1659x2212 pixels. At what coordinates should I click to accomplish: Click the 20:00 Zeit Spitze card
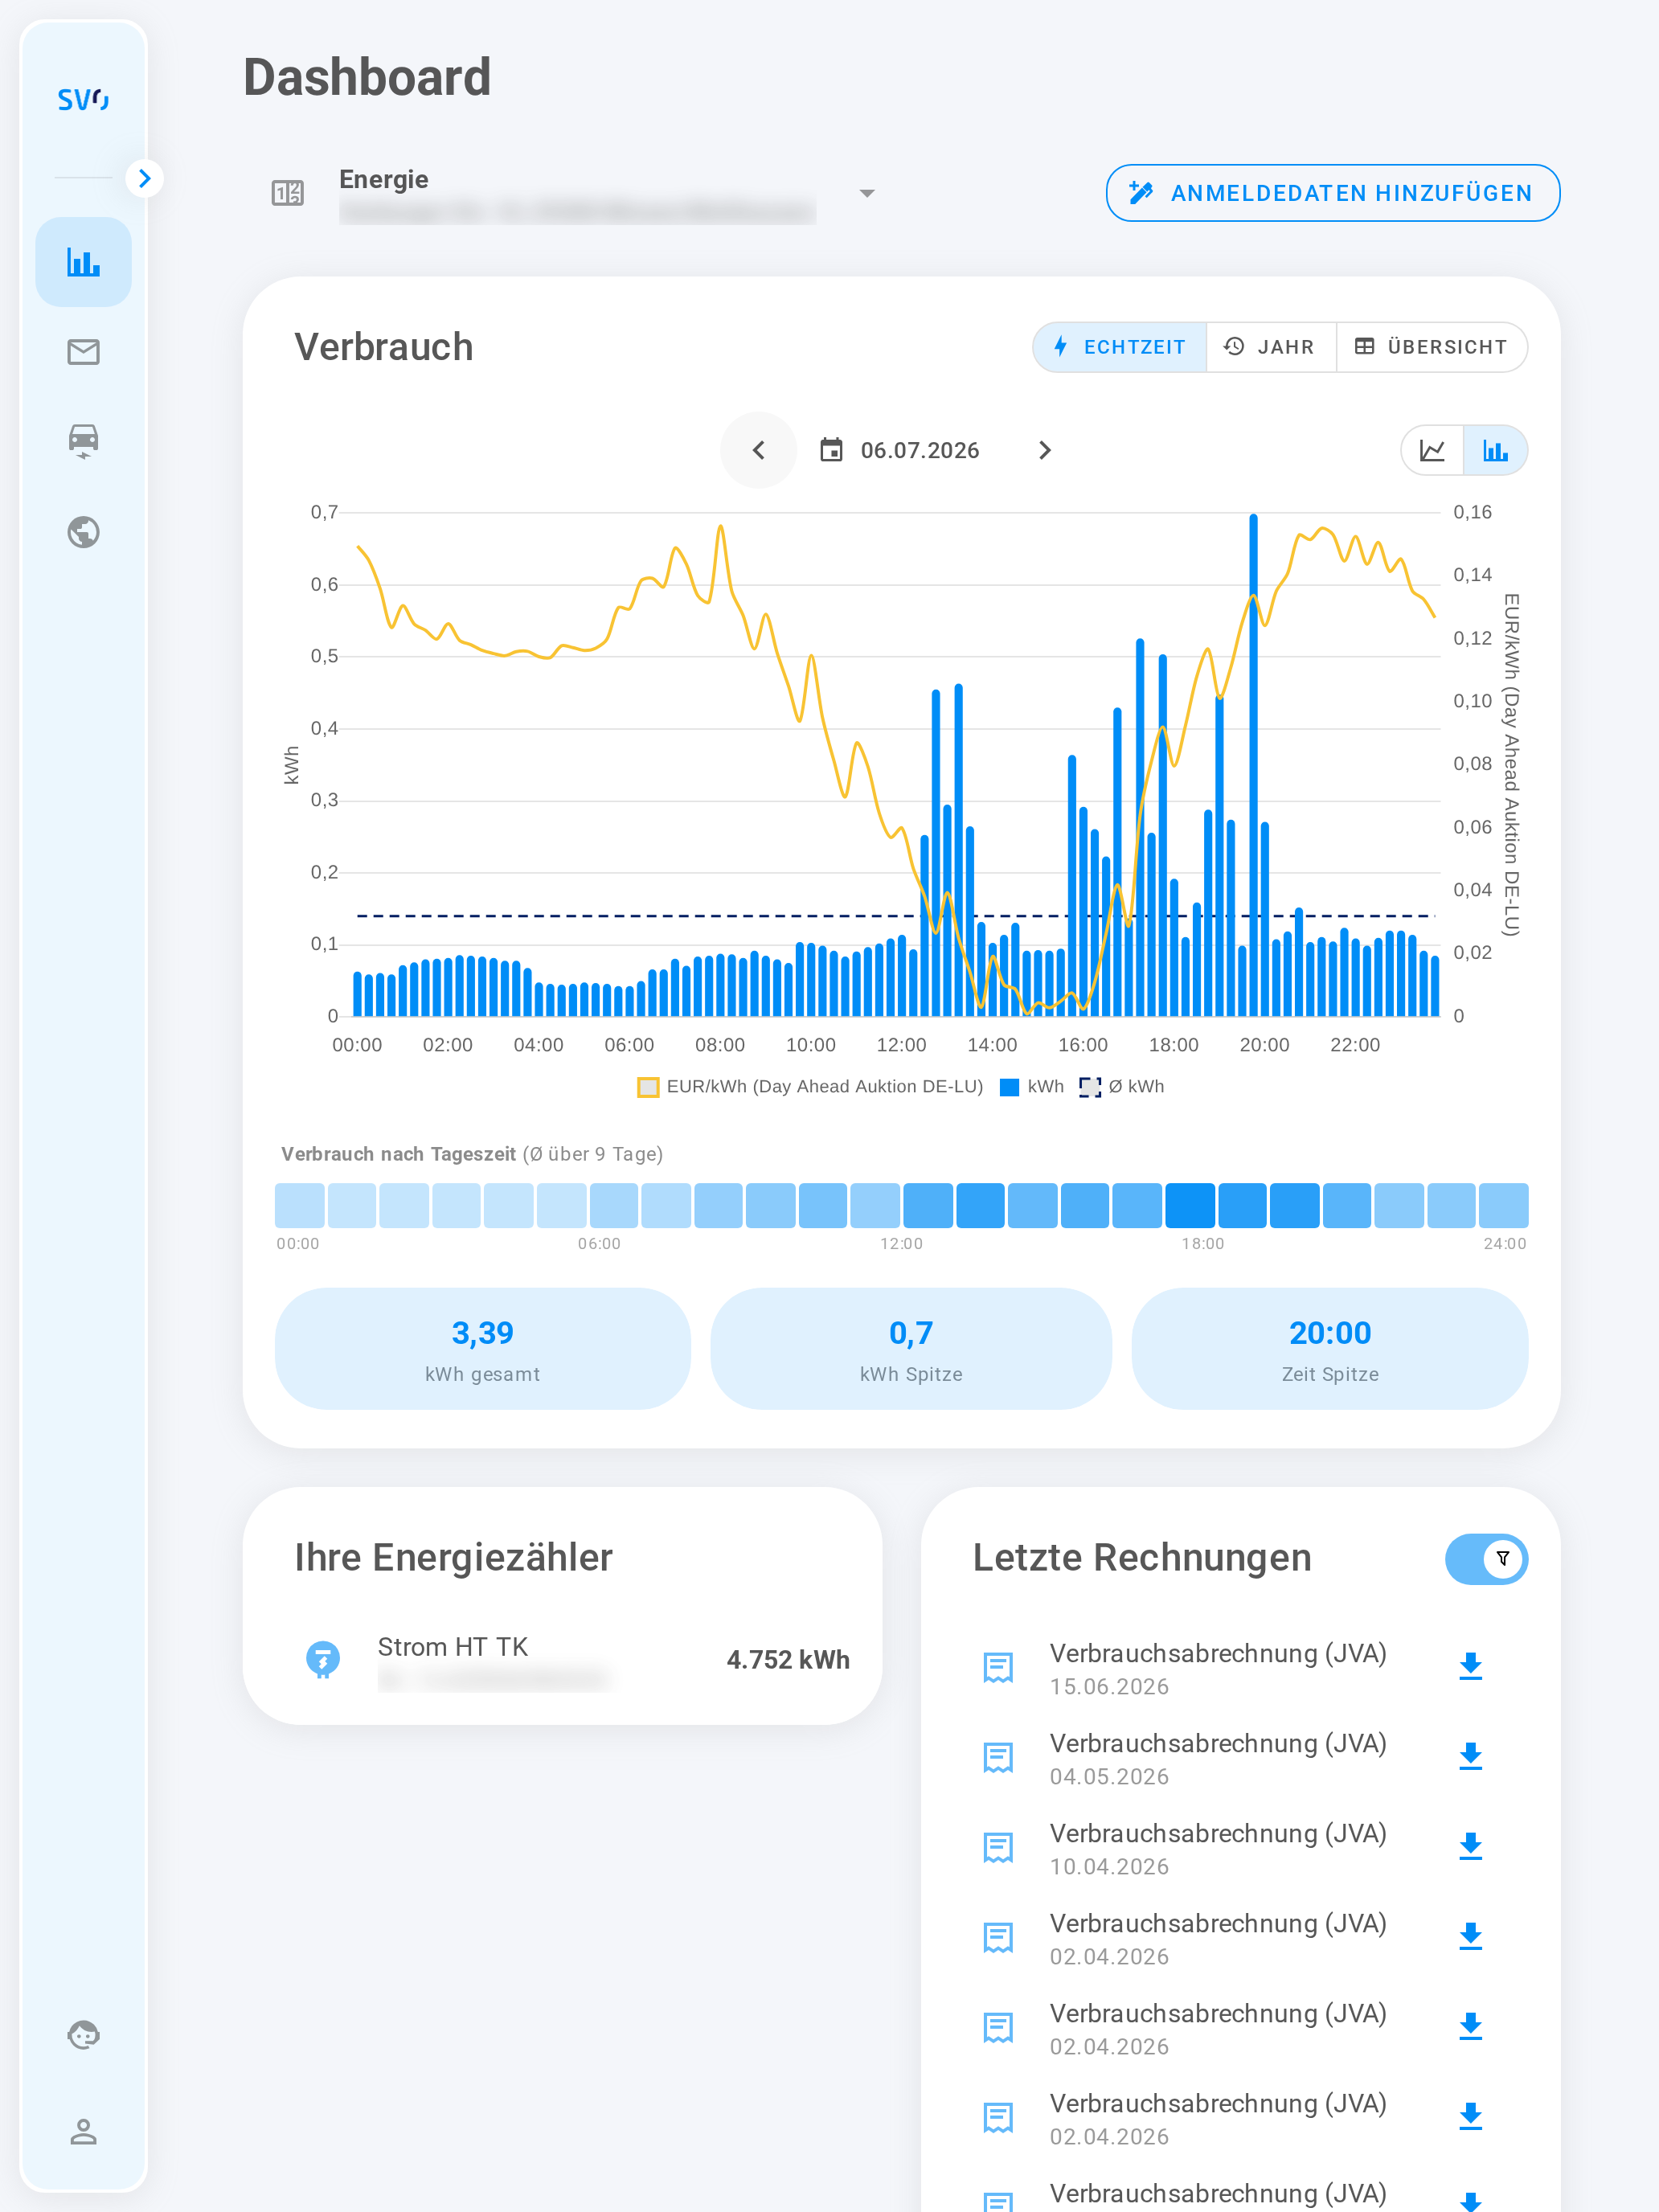pos(1330,1349)
